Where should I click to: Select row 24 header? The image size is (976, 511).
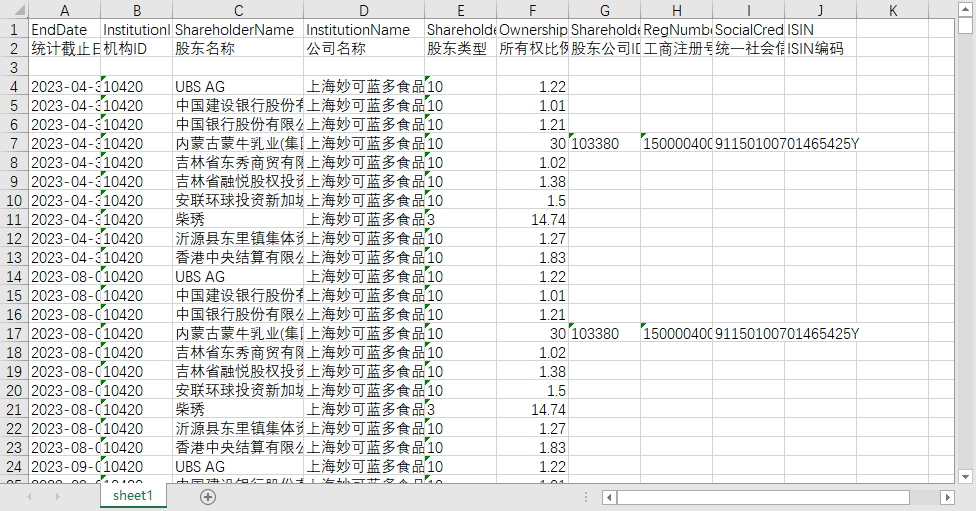[14, 466]
